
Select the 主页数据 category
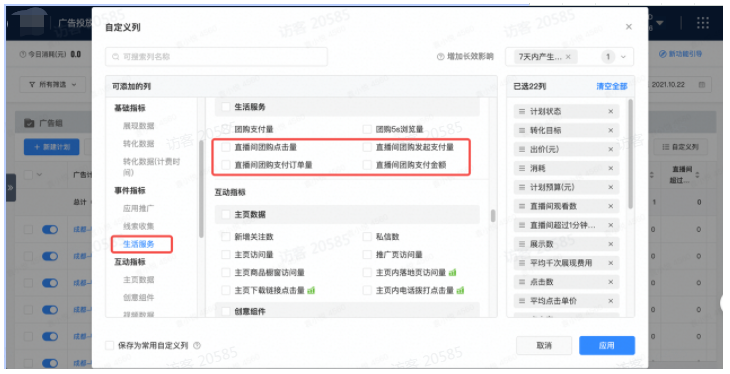138,279
